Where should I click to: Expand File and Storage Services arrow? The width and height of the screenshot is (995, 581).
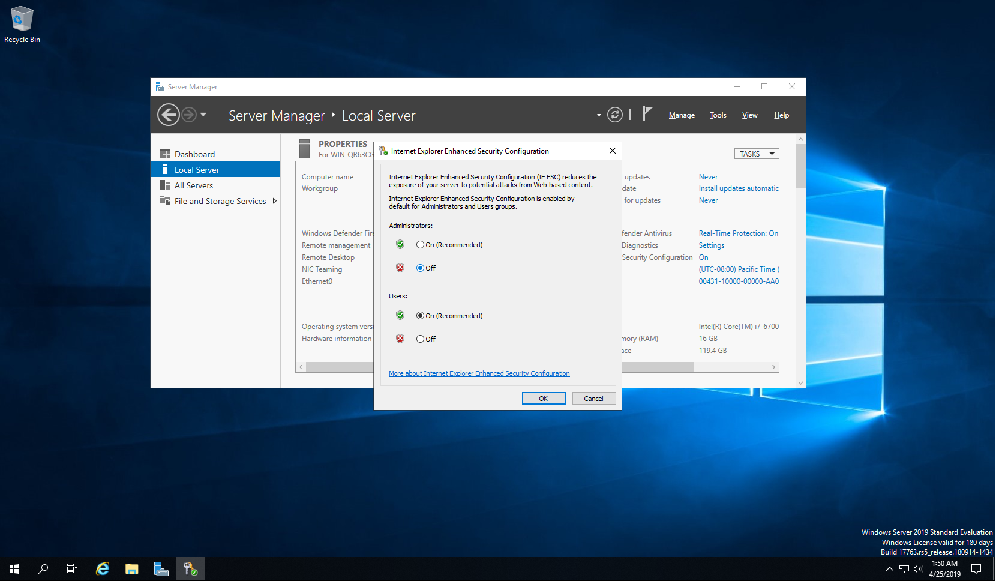[275, 201]
